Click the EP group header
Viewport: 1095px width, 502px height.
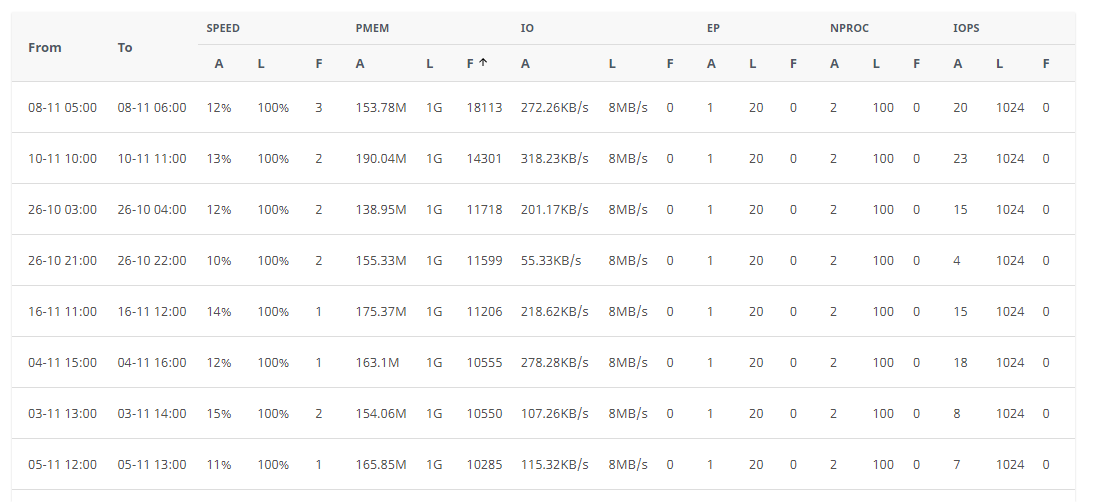click(x=713, y=28)
